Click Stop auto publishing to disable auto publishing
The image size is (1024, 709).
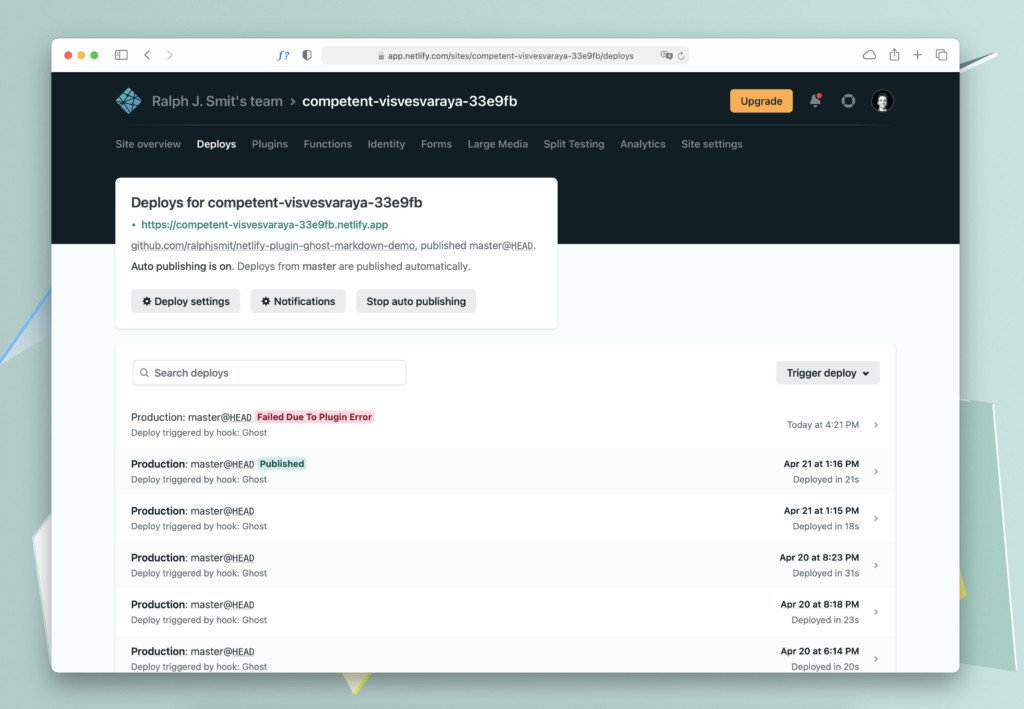[415, 301]
